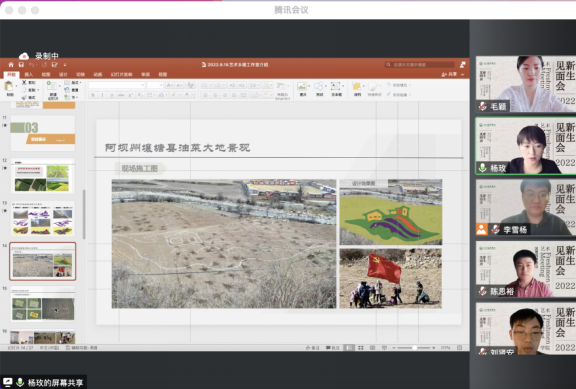576x389 pixels.
Task: Click the Undo arrow icon
Action: click(32, 65)
